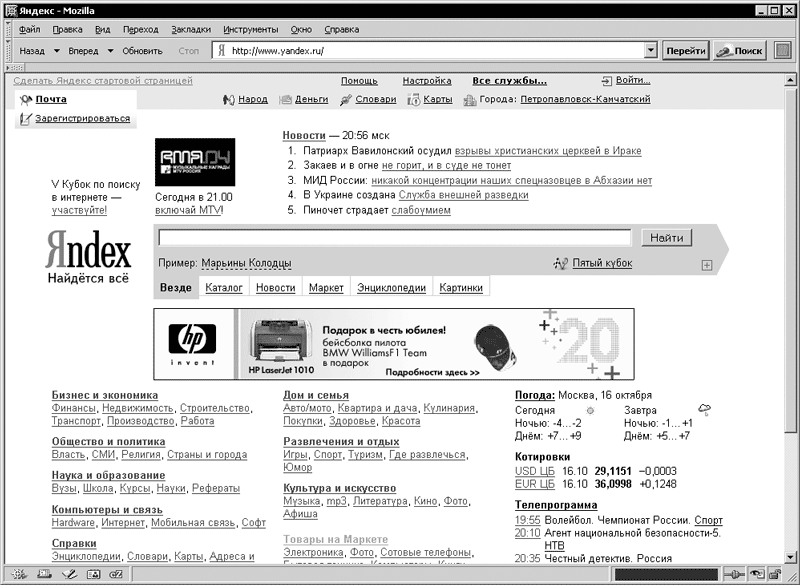Open the HP LaserJet 1010 banner ad
This screenshot has height=585, width=800.
(x=394, y=344)
